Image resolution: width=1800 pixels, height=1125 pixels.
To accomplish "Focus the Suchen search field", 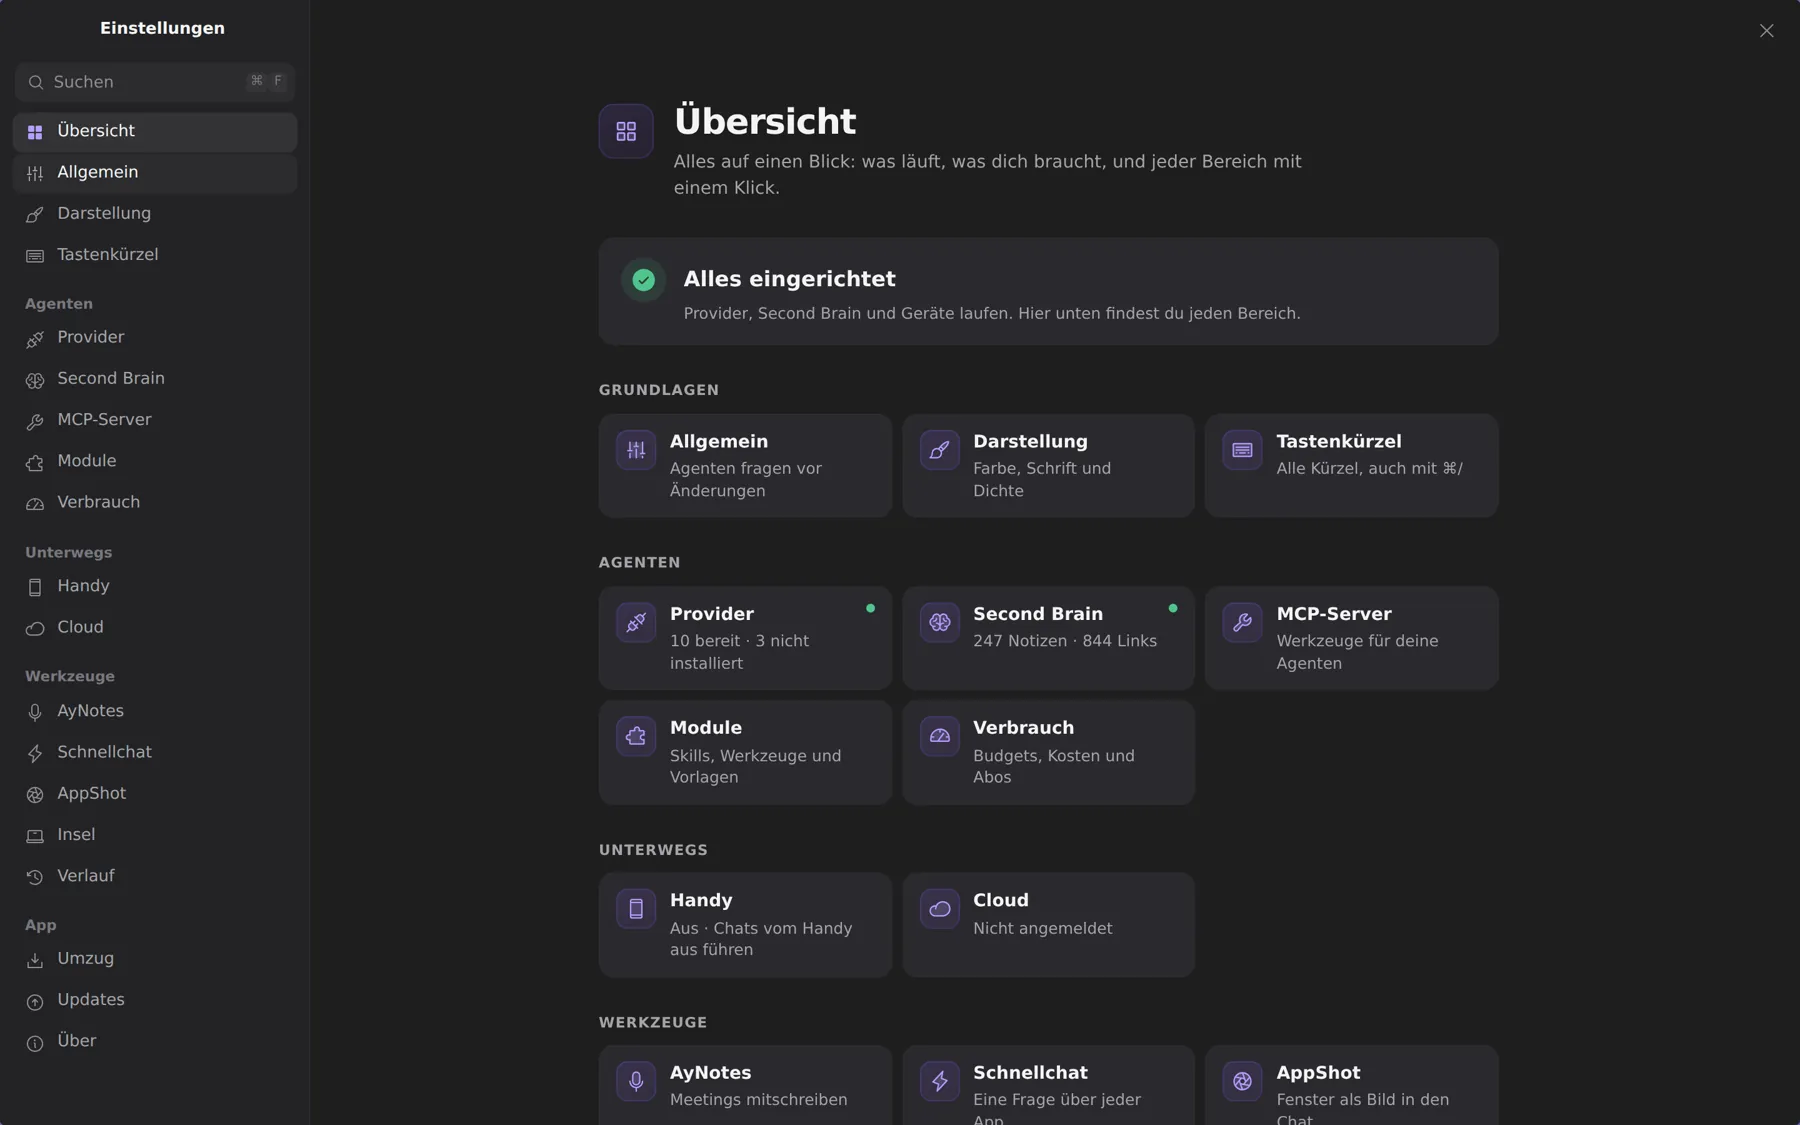I will click(155, 82).
